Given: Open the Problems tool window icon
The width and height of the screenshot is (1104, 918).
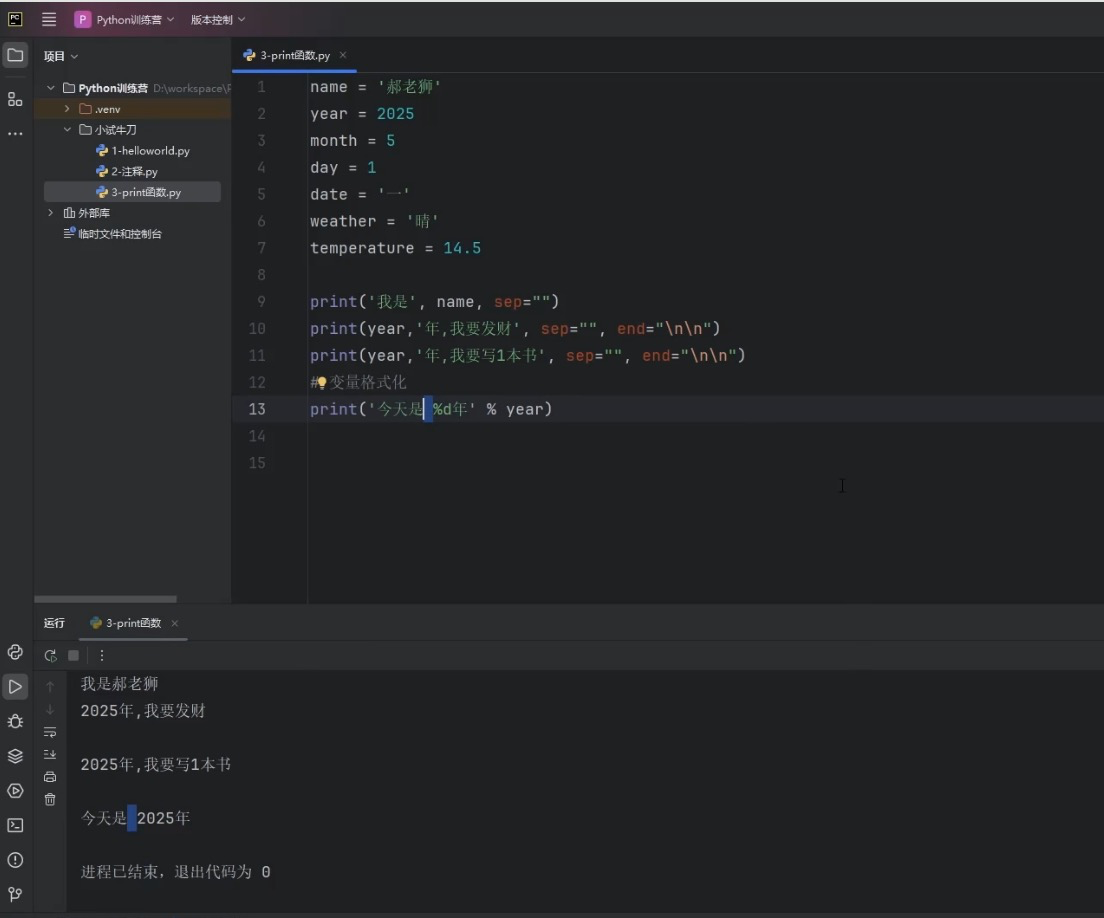Looking at the screenshot, I should pos(15,860).
